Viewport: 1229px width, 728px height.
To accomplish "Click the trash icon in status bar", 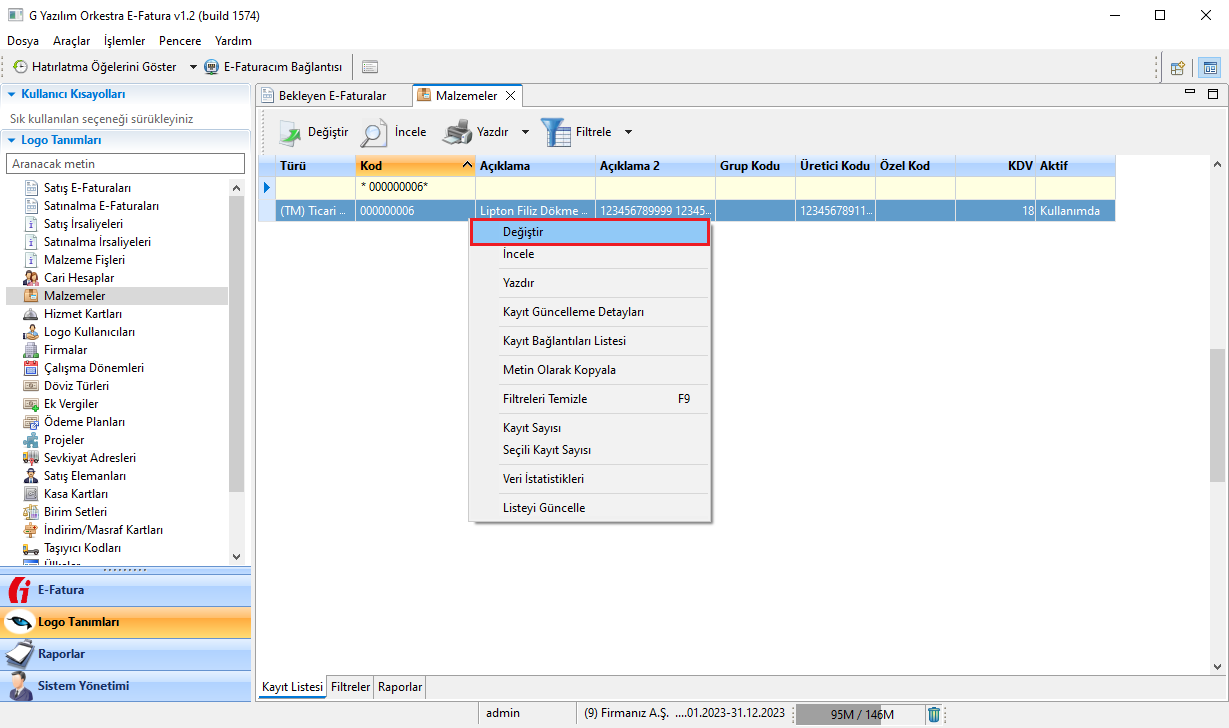I will 934,714.
